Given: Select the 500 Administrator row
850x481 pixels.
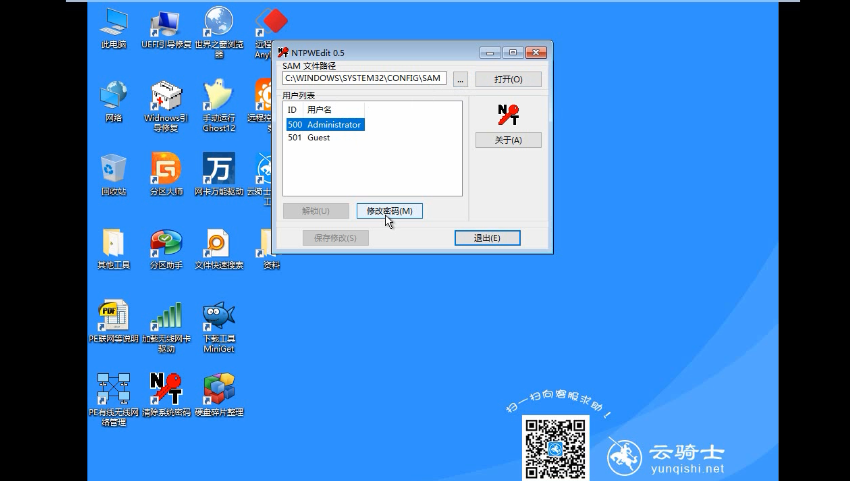Looking at the screenshot, I should [x=325, y=125].
